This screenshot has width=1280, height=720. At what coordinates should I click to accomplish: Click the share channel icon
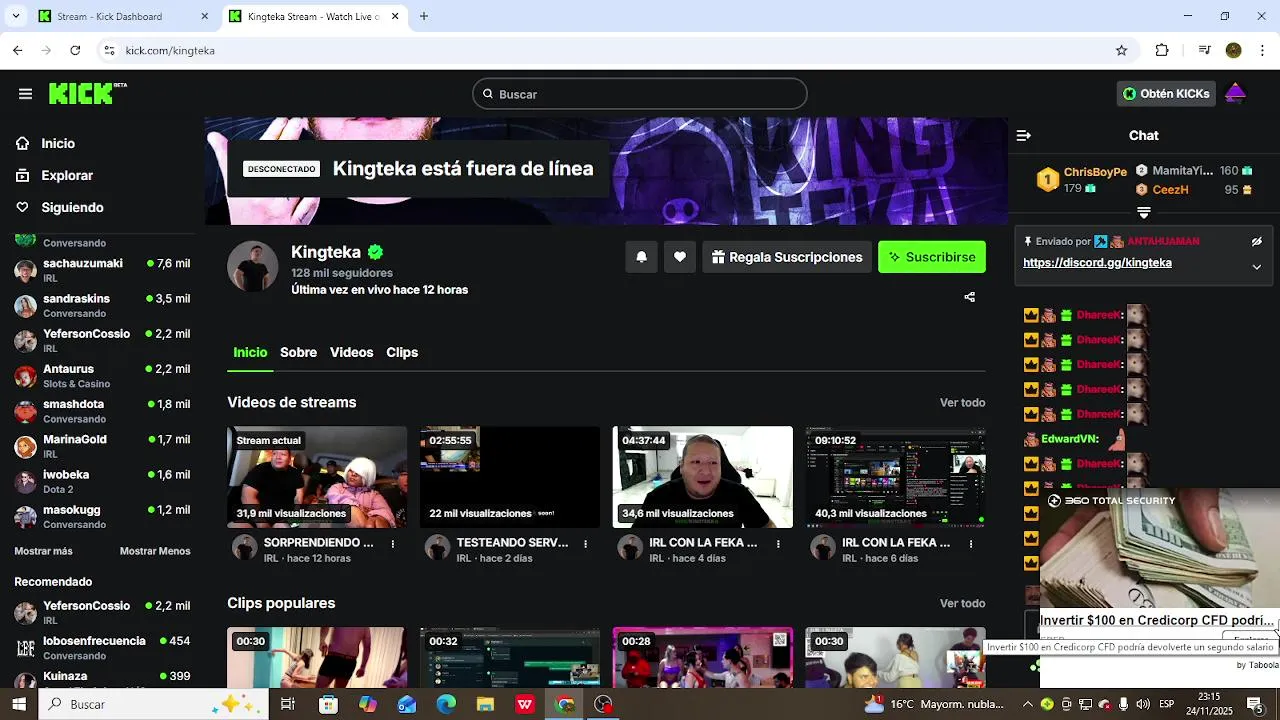(x=969, y=297)
